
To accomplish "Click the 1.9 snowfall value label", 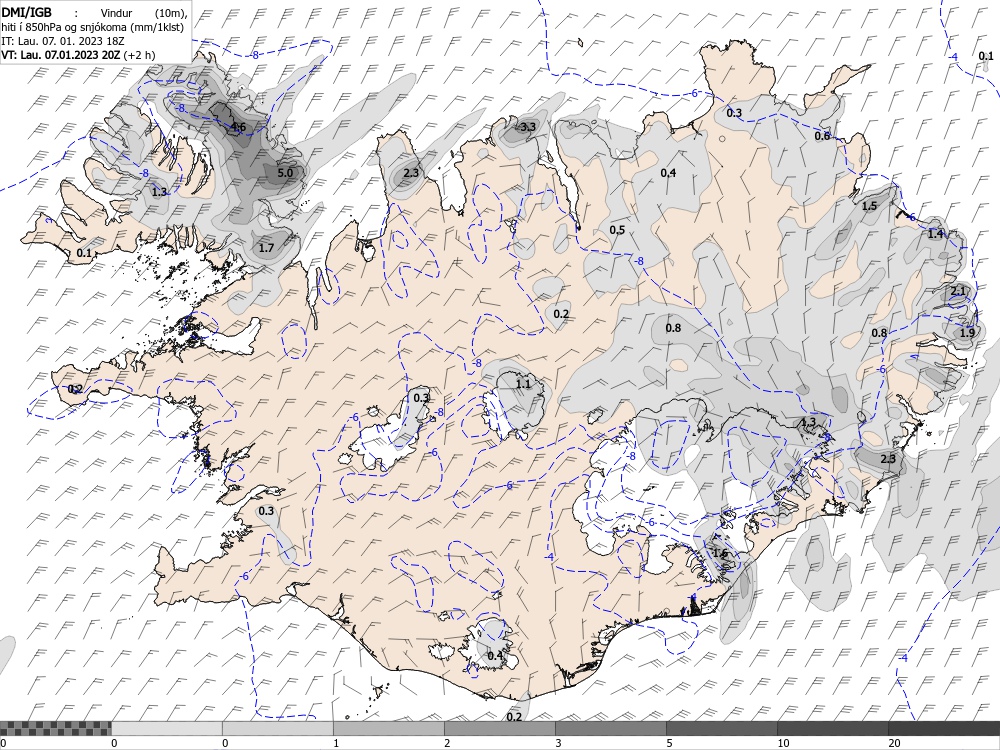I will coord(967,333).
